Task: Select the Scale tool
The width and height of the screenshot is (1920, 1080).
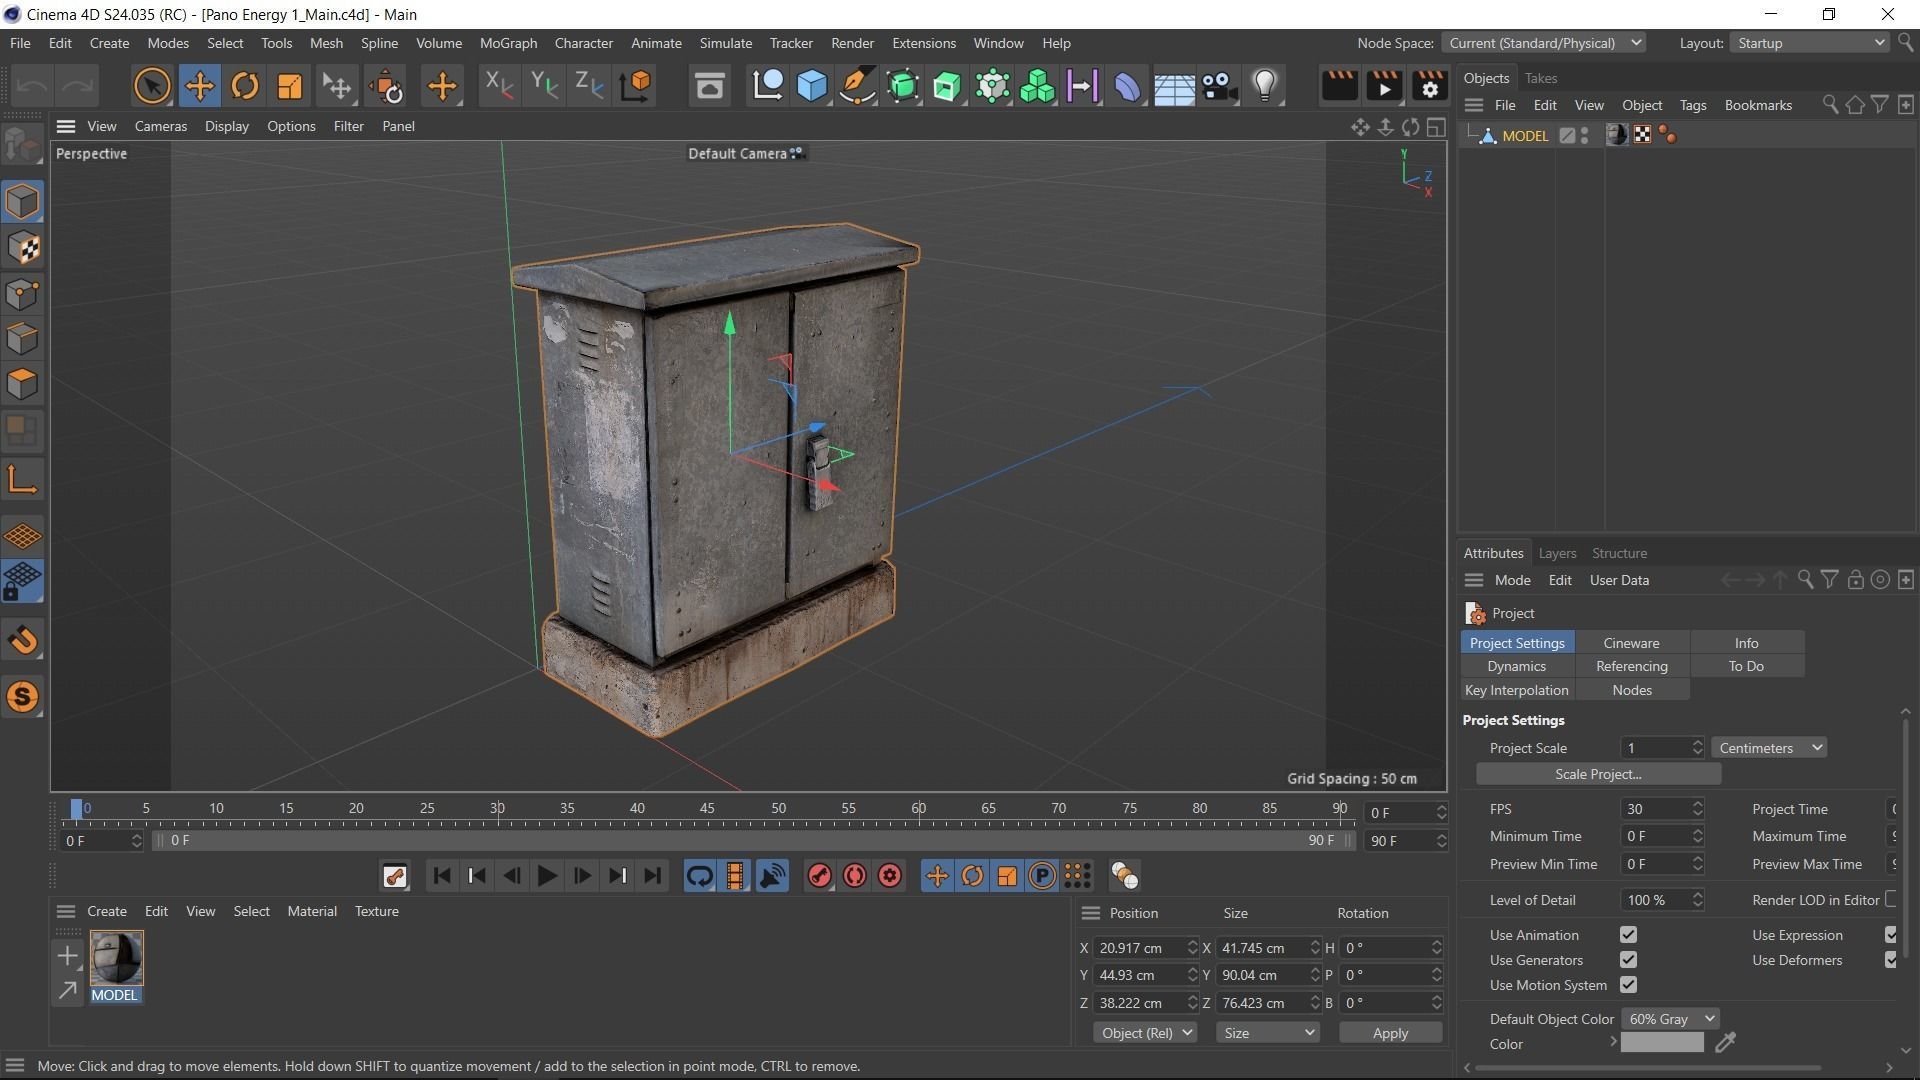Action: pos(289,86)
